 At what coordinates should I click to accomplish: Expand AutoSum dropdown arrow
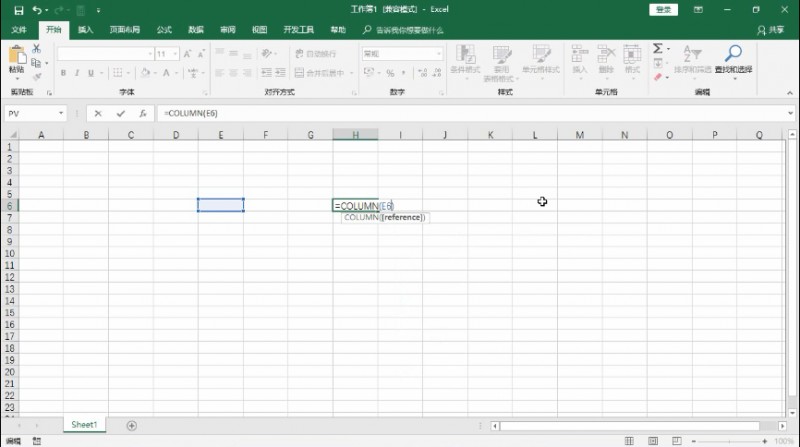[668, 49]
